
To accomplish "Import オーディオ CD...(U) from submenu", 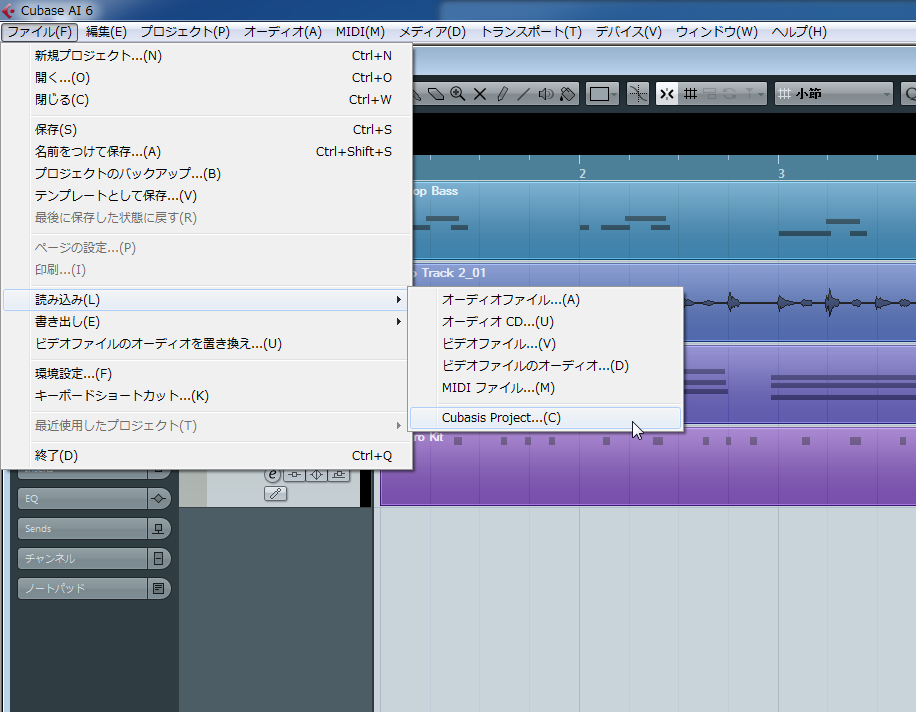I will coord(546,322).
